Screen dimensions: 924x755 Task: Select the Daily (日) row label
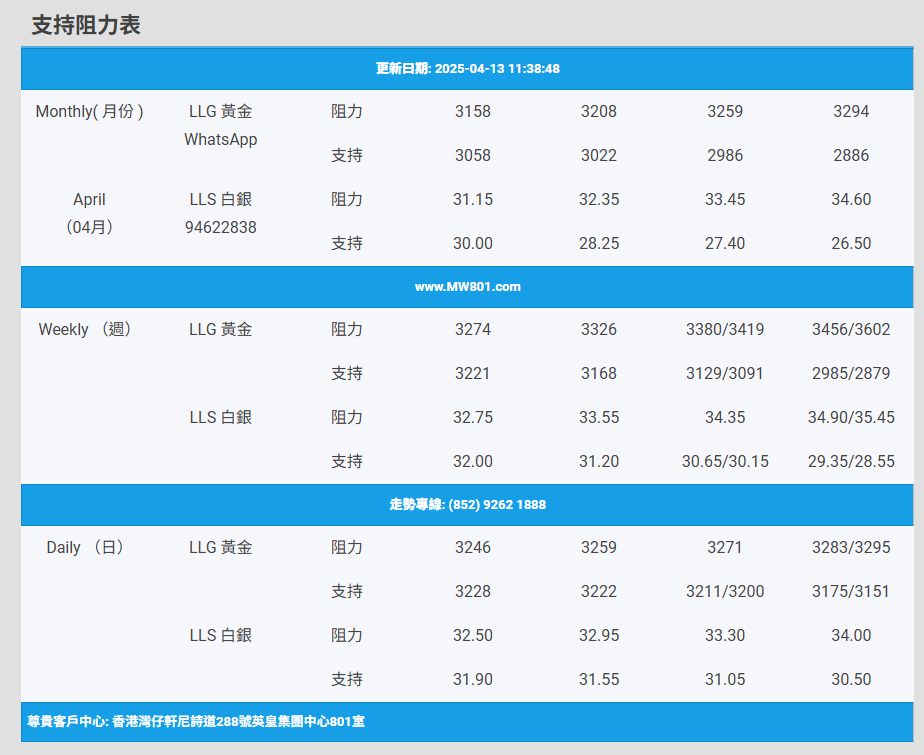85,548
